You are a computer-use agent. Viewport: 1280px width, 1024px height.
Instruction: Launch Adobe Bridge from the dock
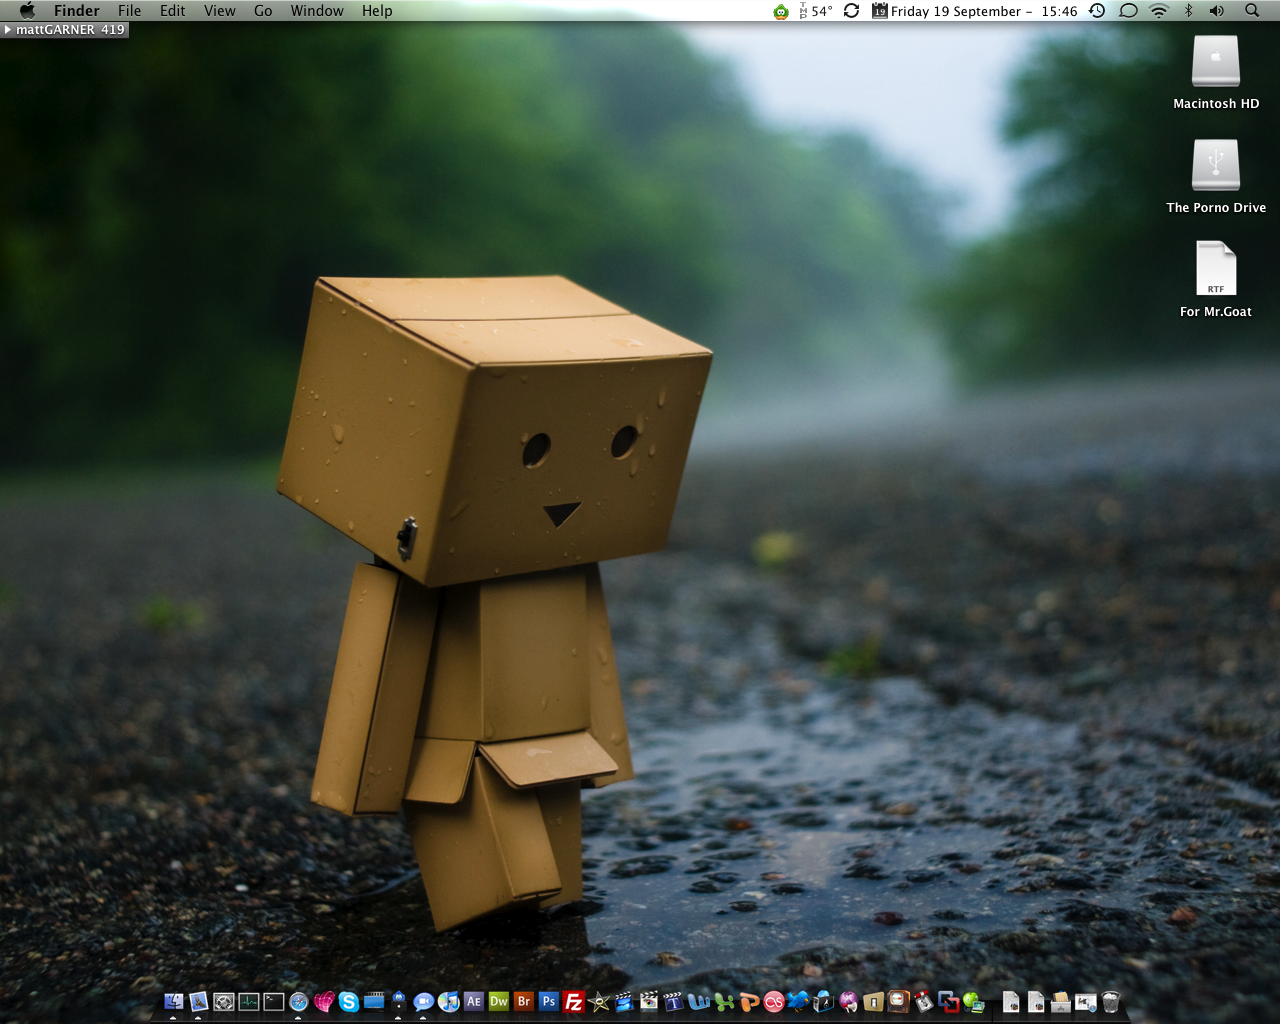524,1001
